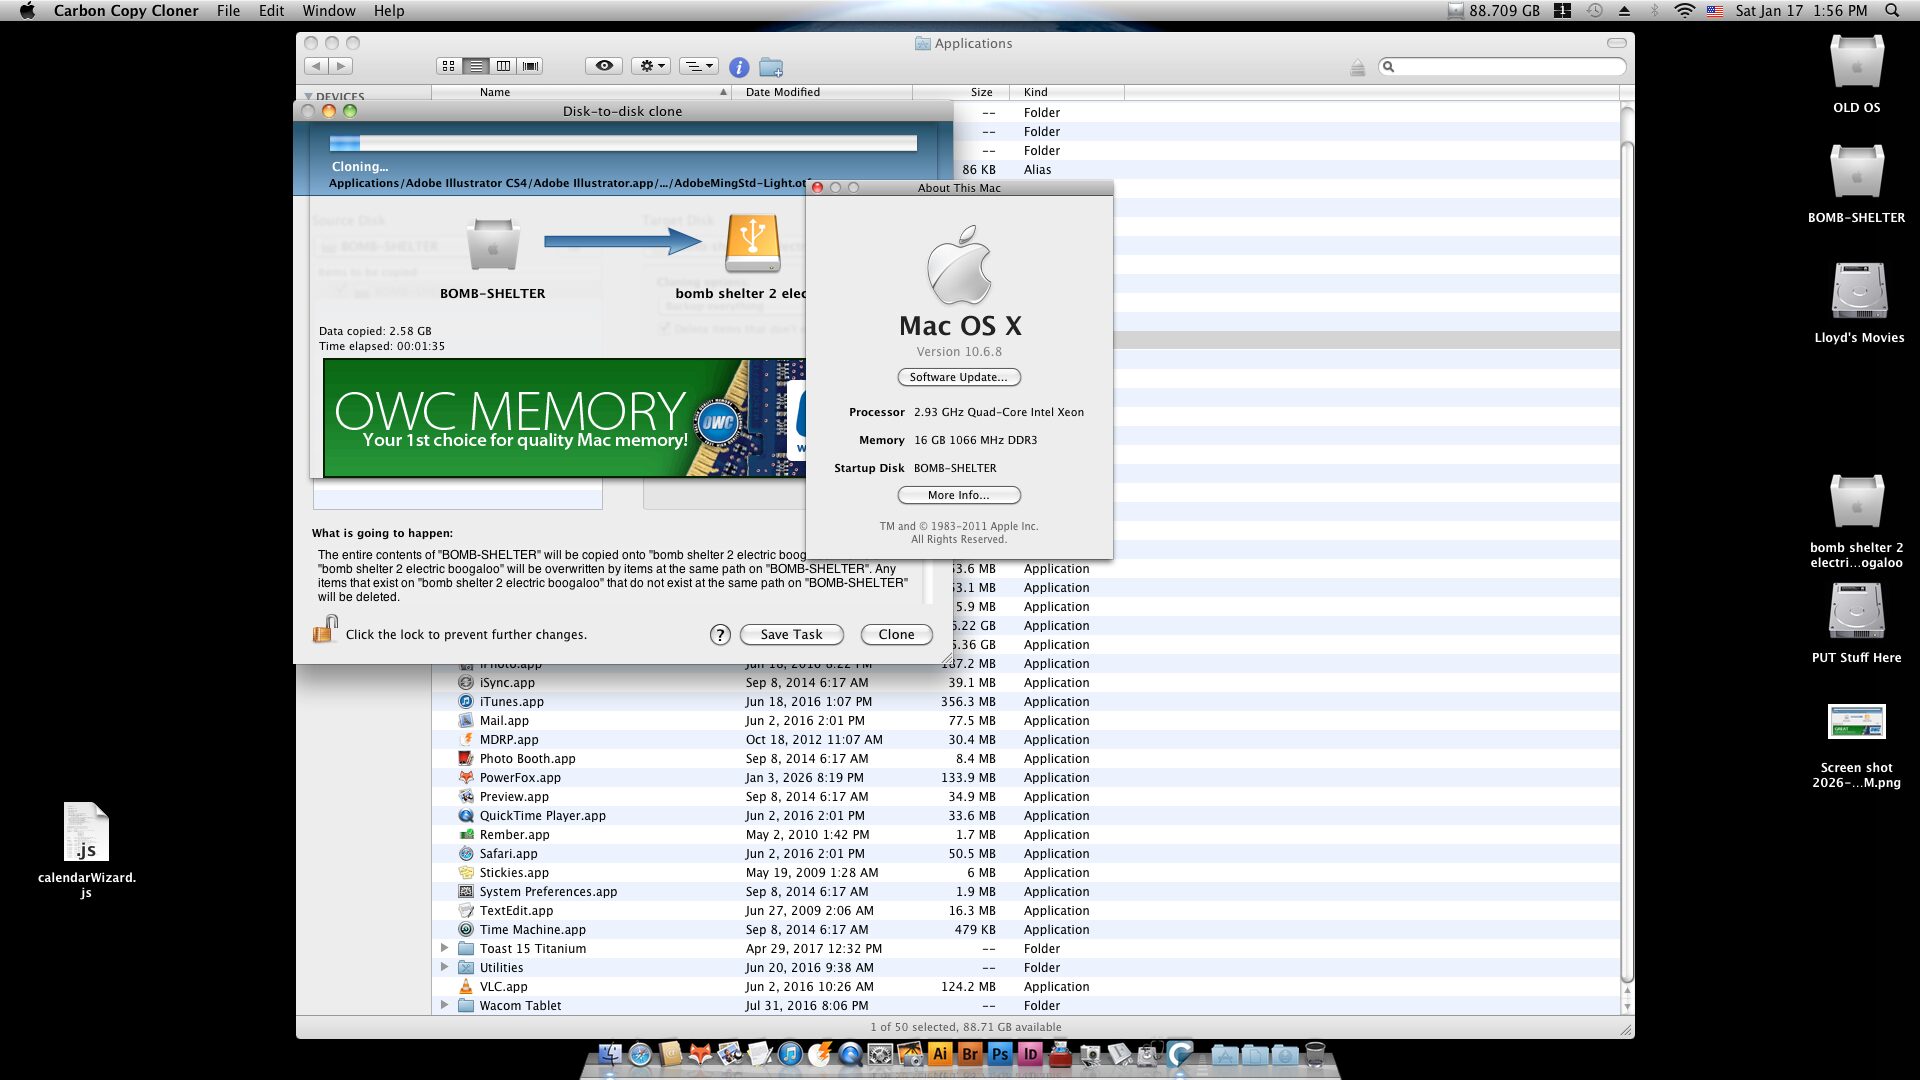This screenshot has height=1080, width=1920.
Task: Click the New Folder toolbar icon
Action: click(771, 67)
